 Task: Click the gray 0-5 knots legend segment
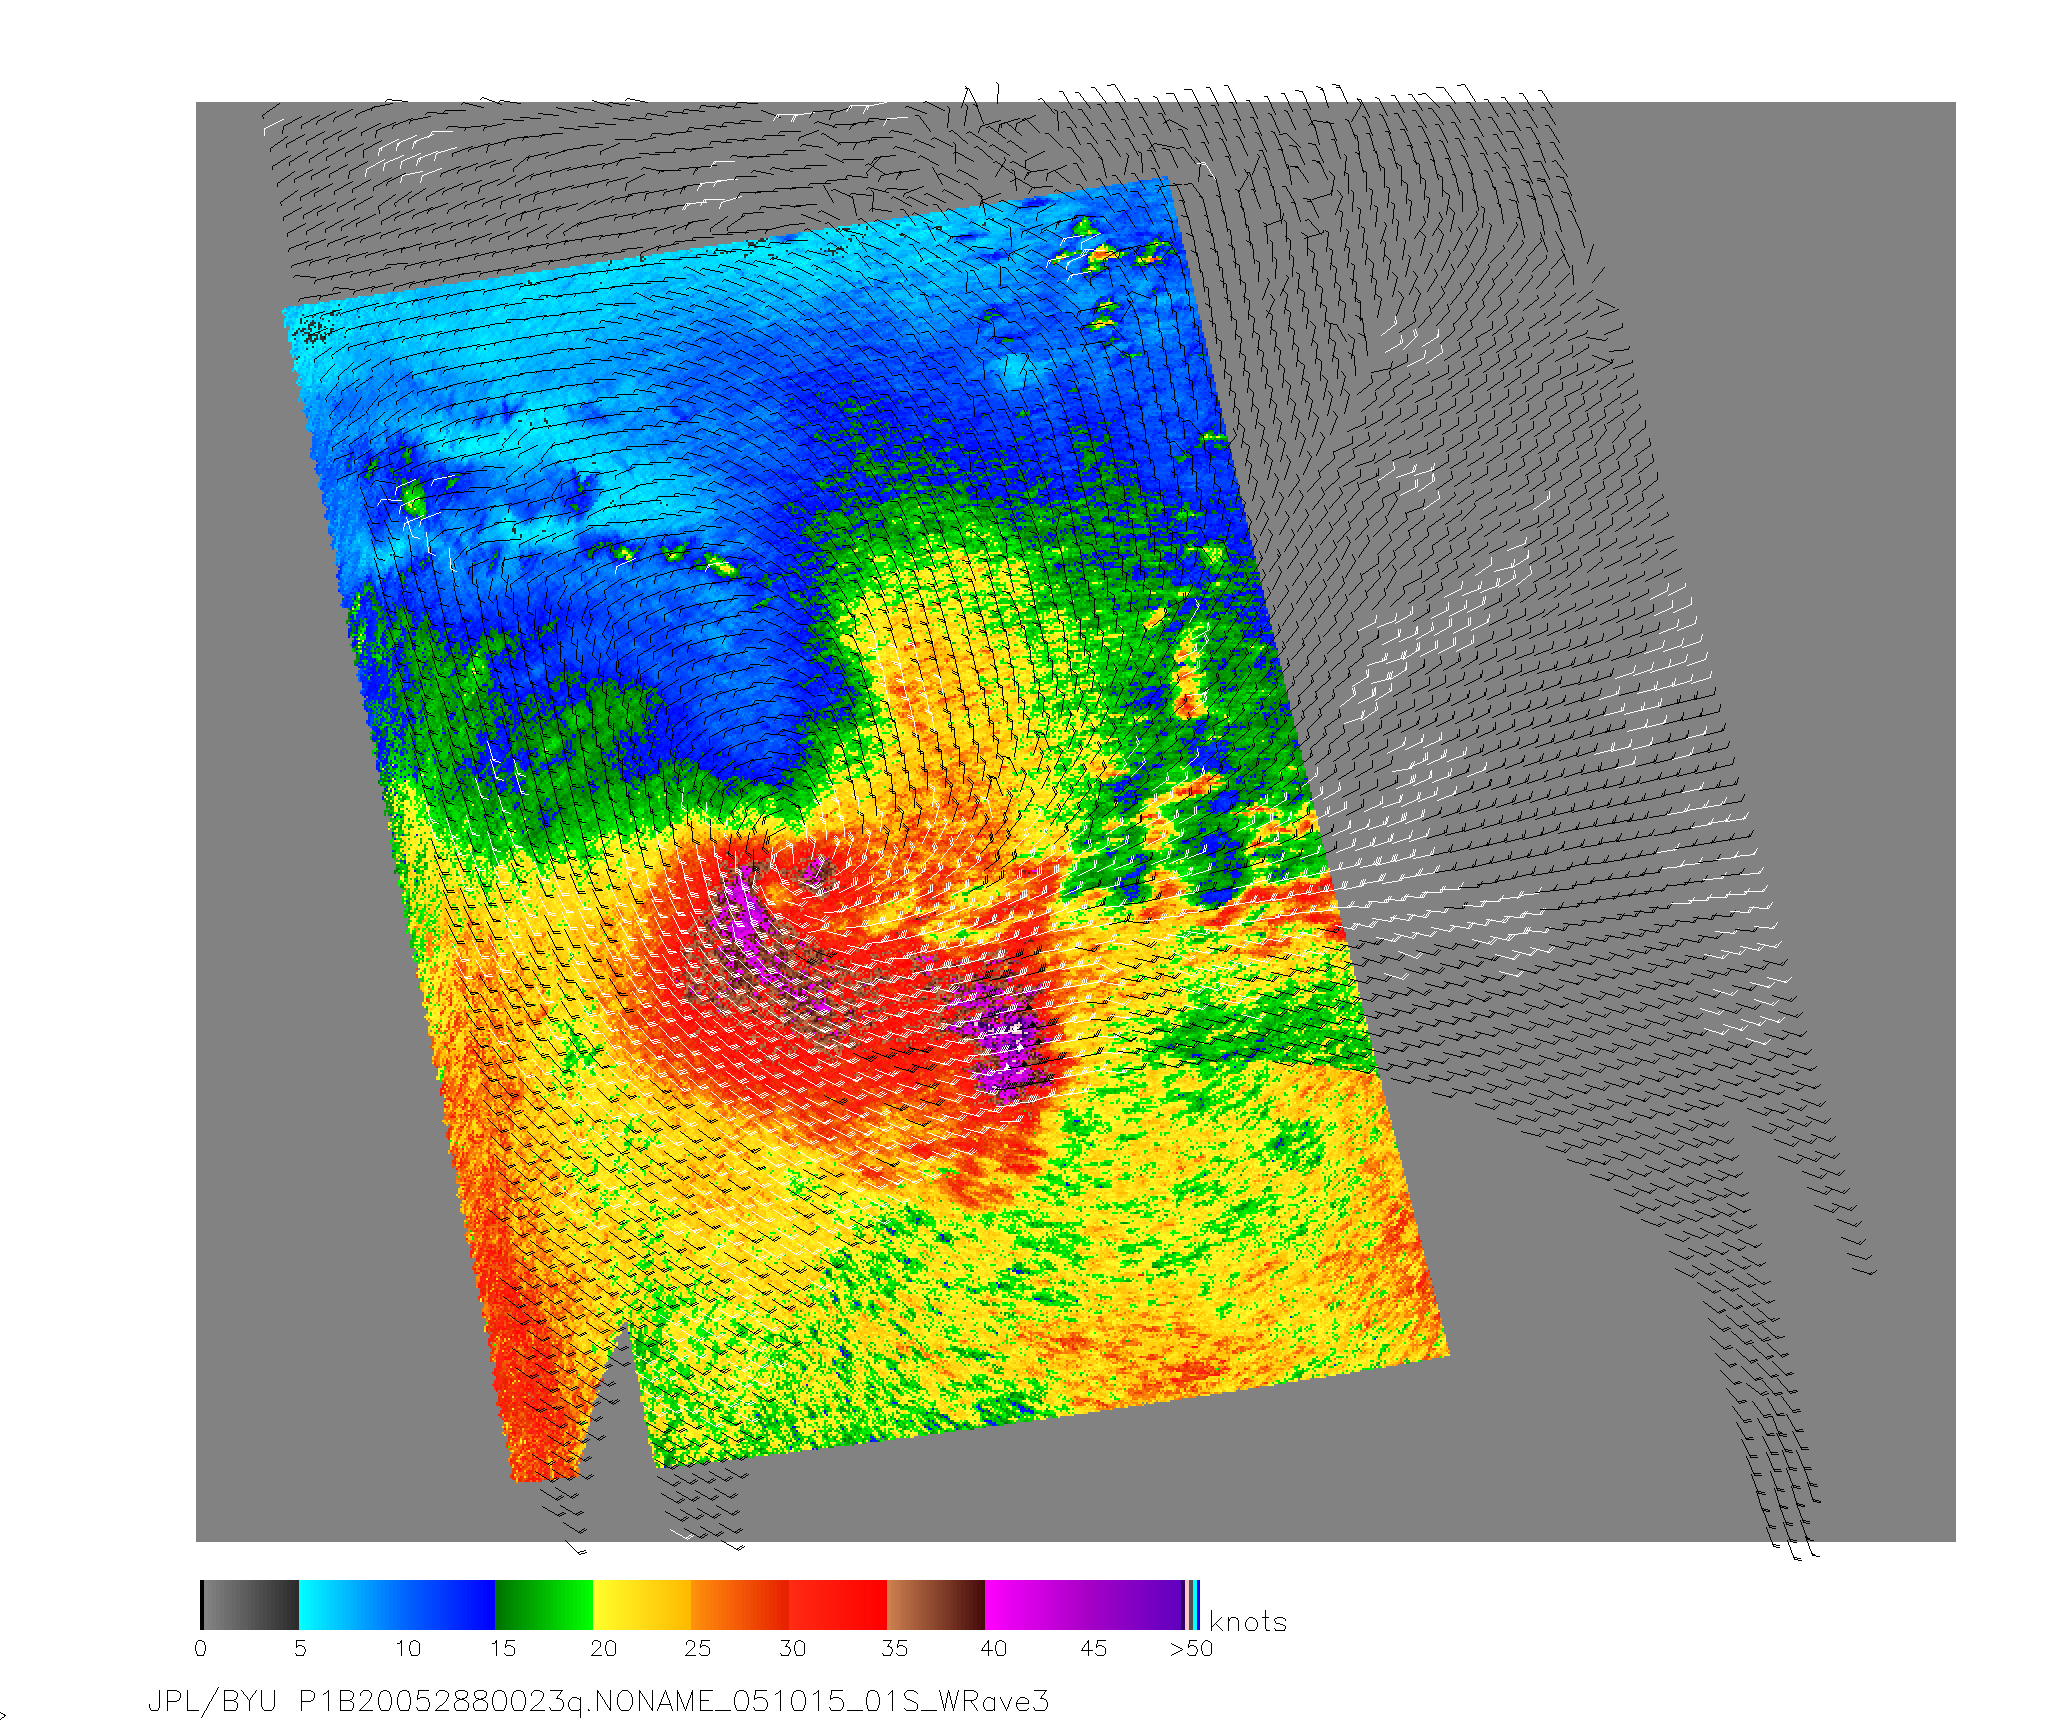(250, 1605)
